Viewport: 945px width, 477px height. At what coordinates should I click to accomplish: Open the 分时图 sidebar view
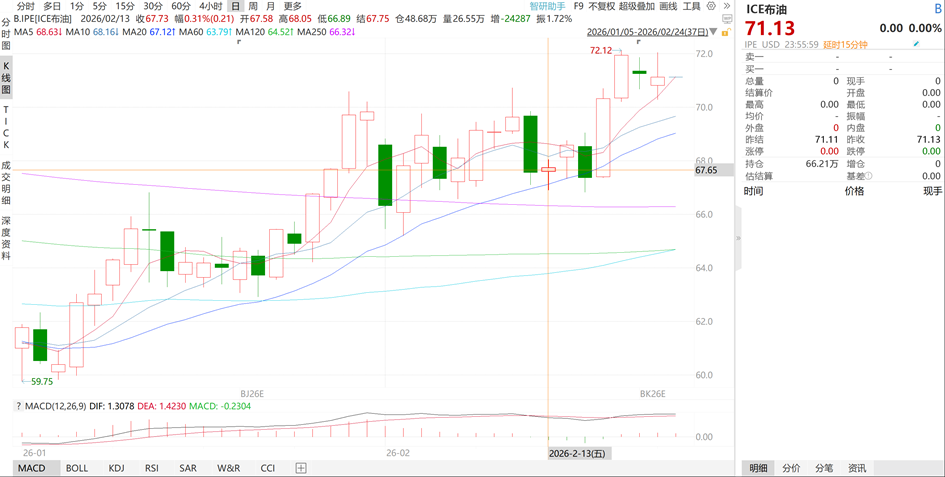[6, 32]
